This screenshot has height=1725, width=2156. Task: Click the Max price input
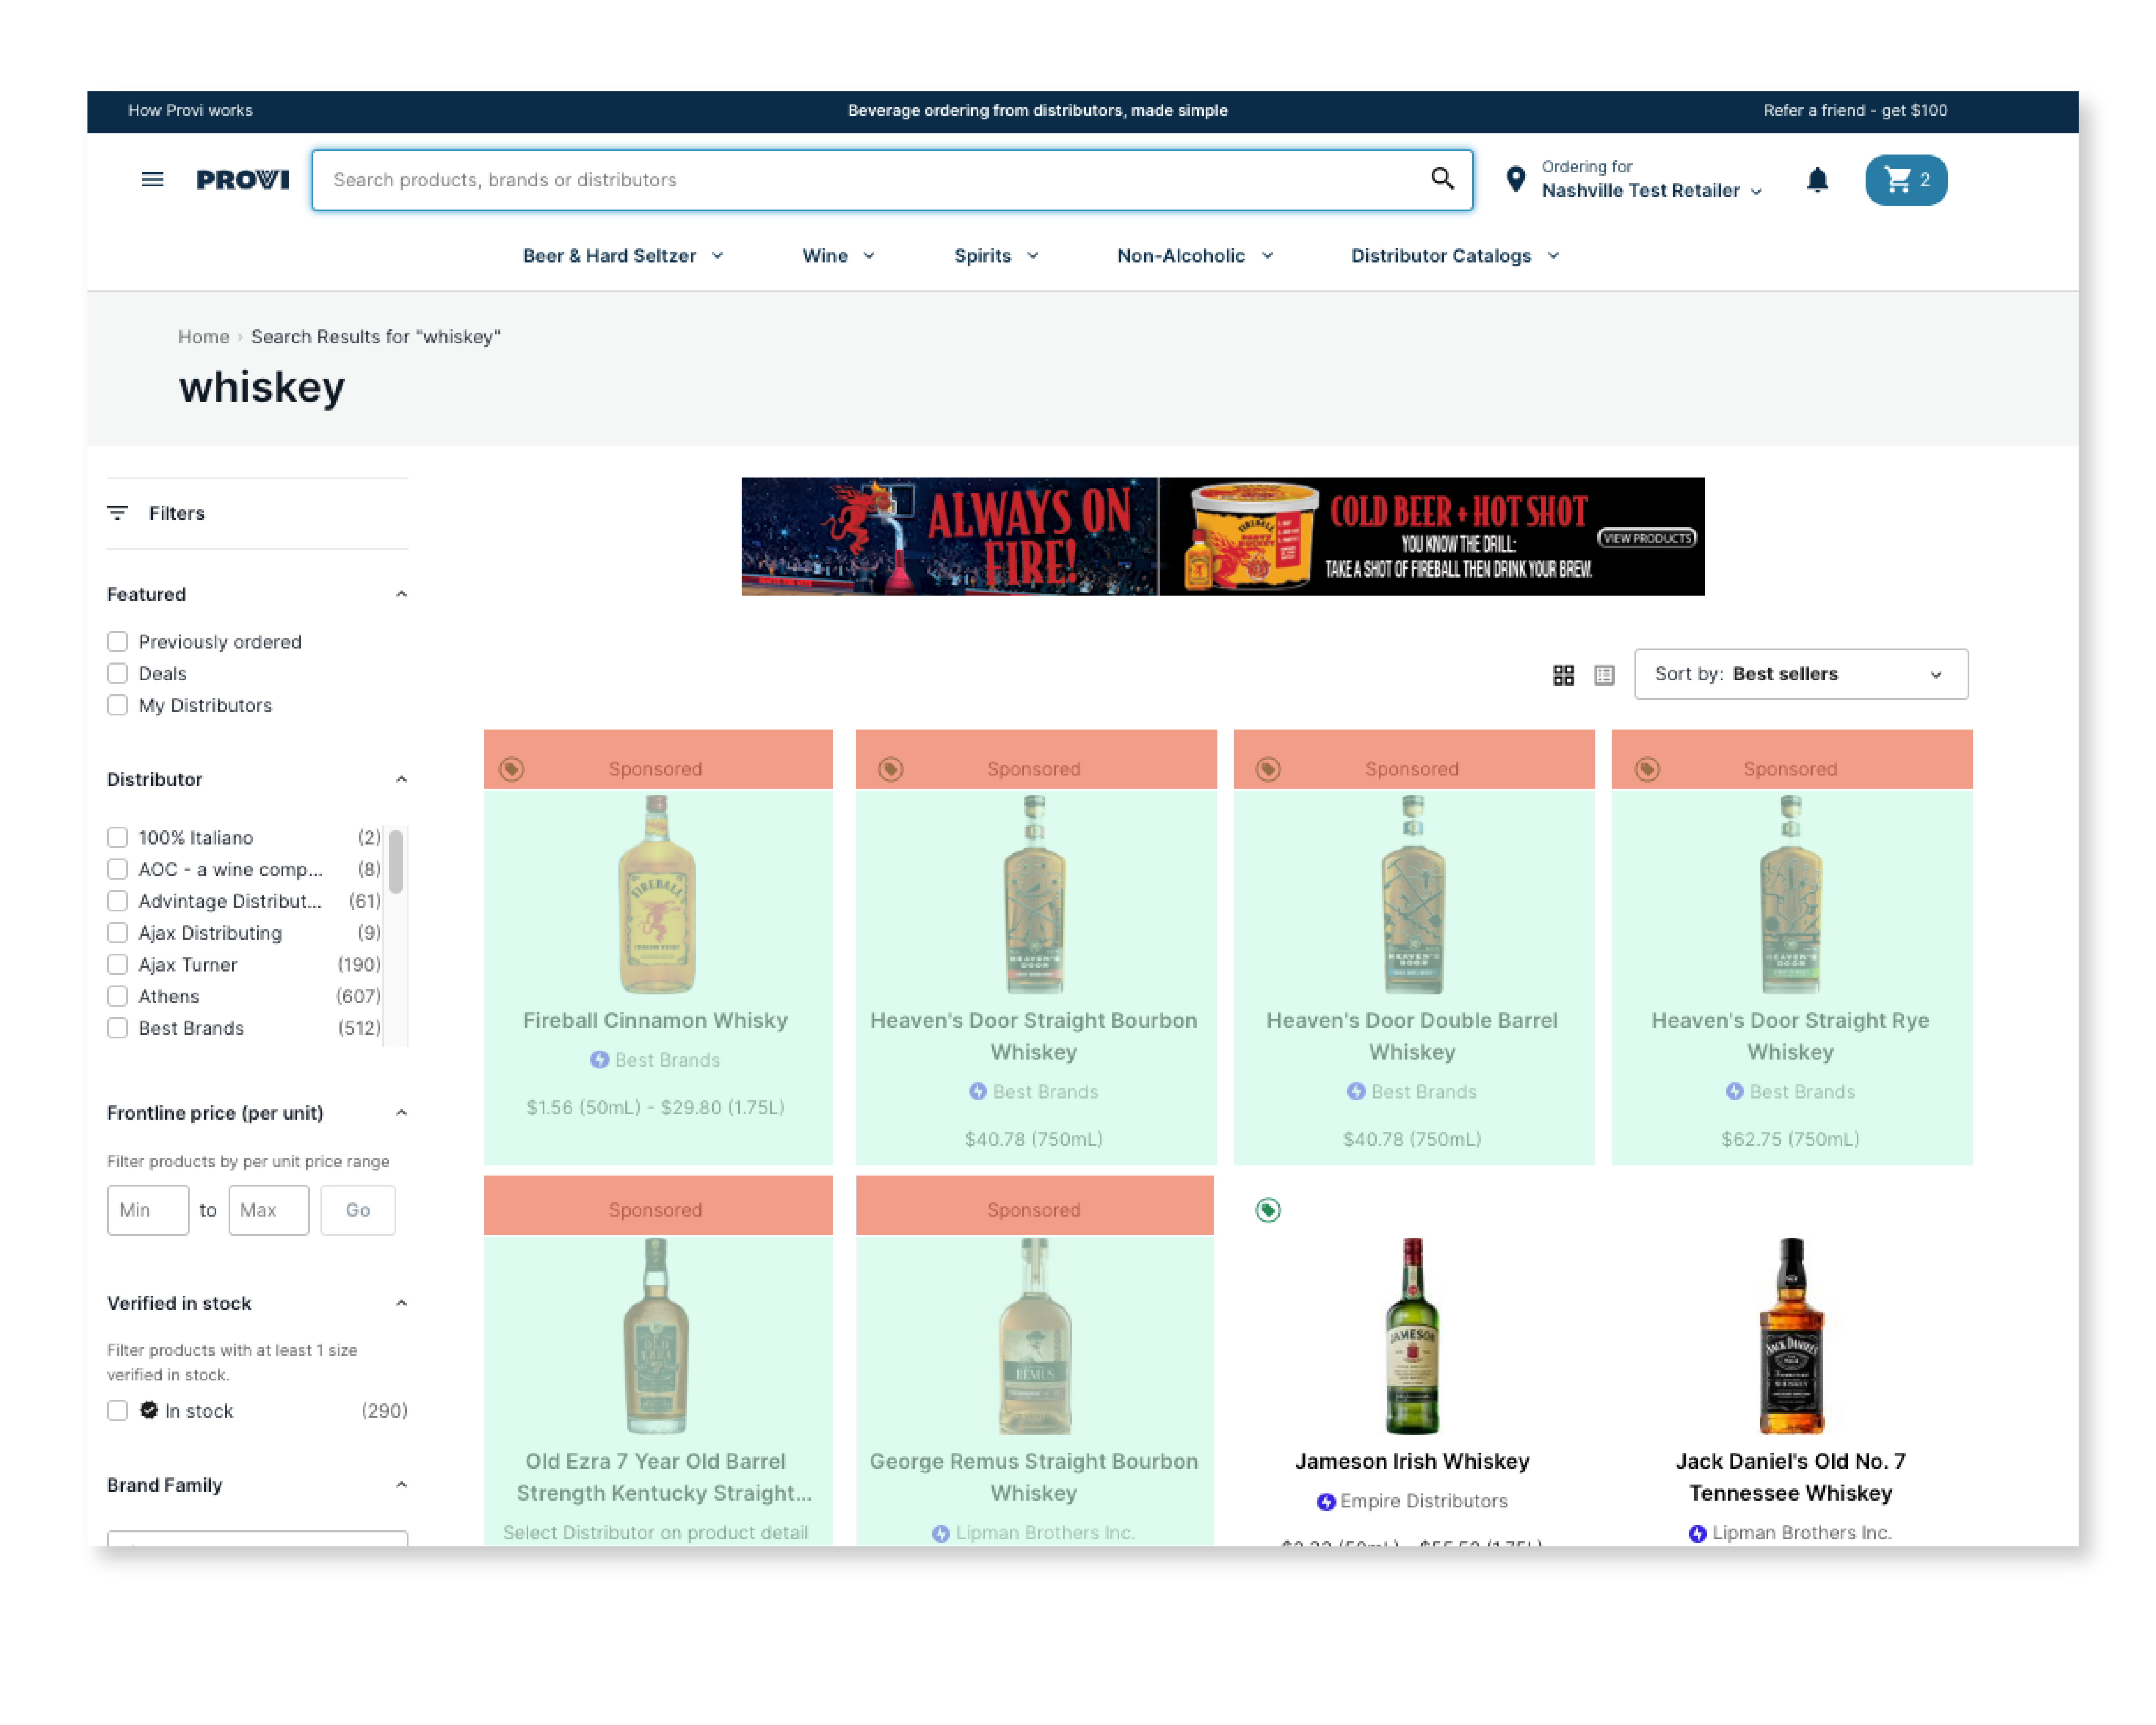coord(268,1210)
